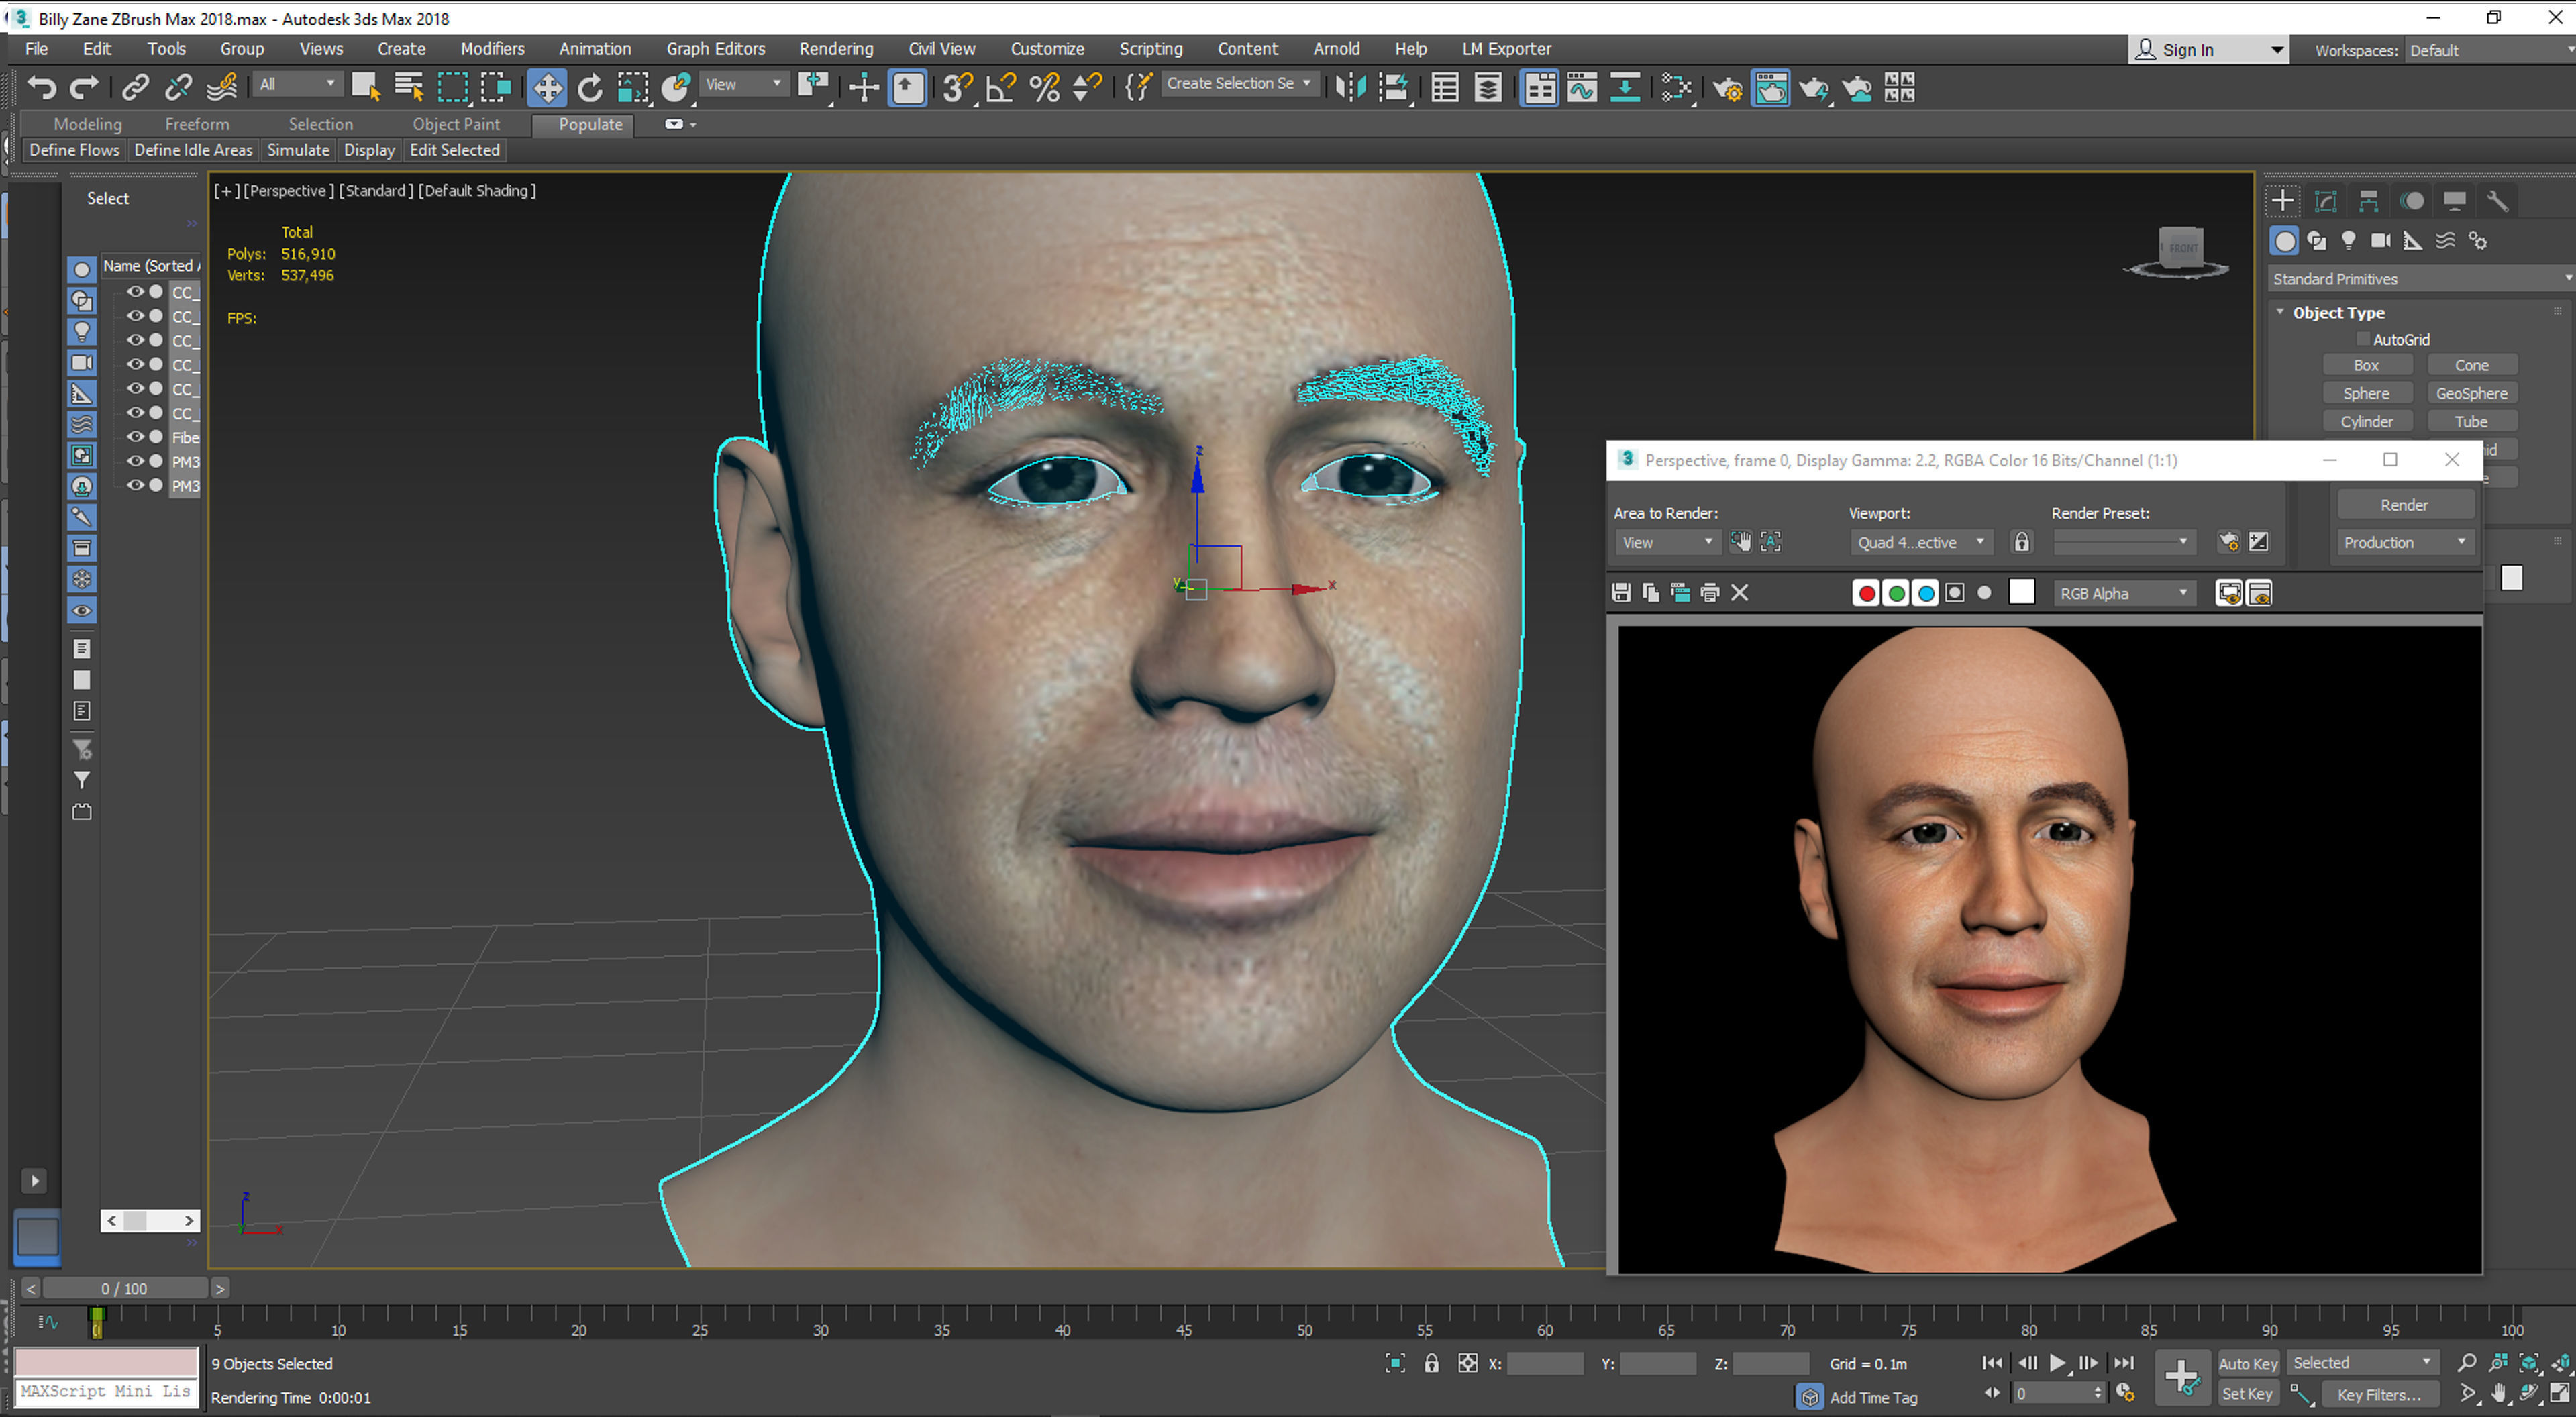Image resolution: width=2576 pixels, height=1417 pixels.
Task: Open Render Setup via teapot icon
Action: click(1727, 88)
